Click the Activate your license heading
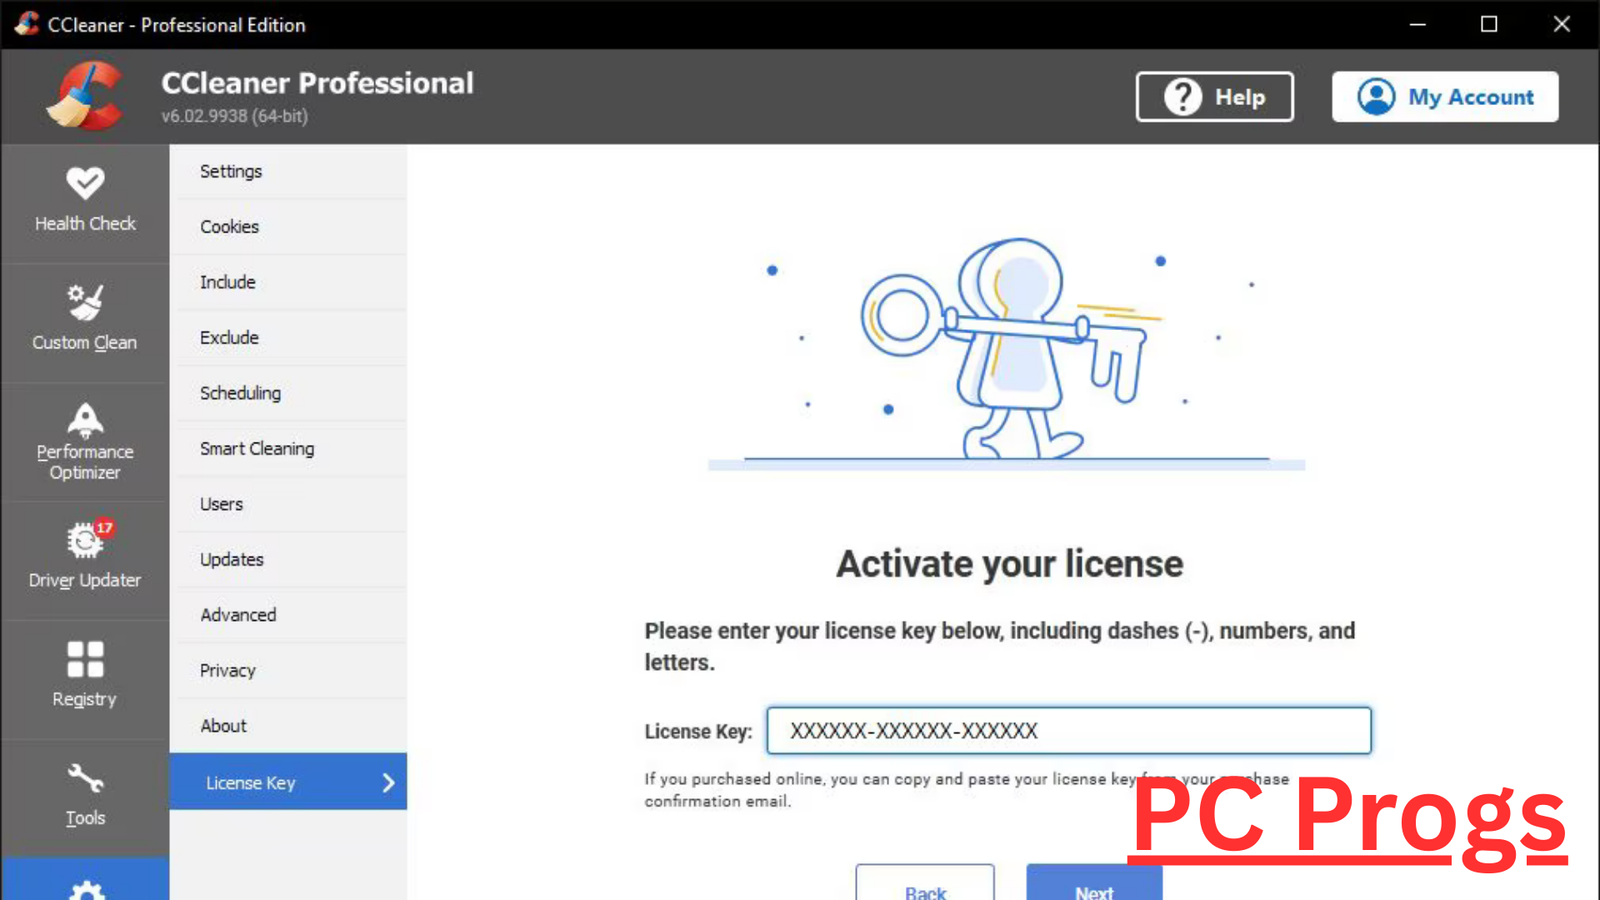Viewport: 1600px width, 900px height. point(1010,564)
